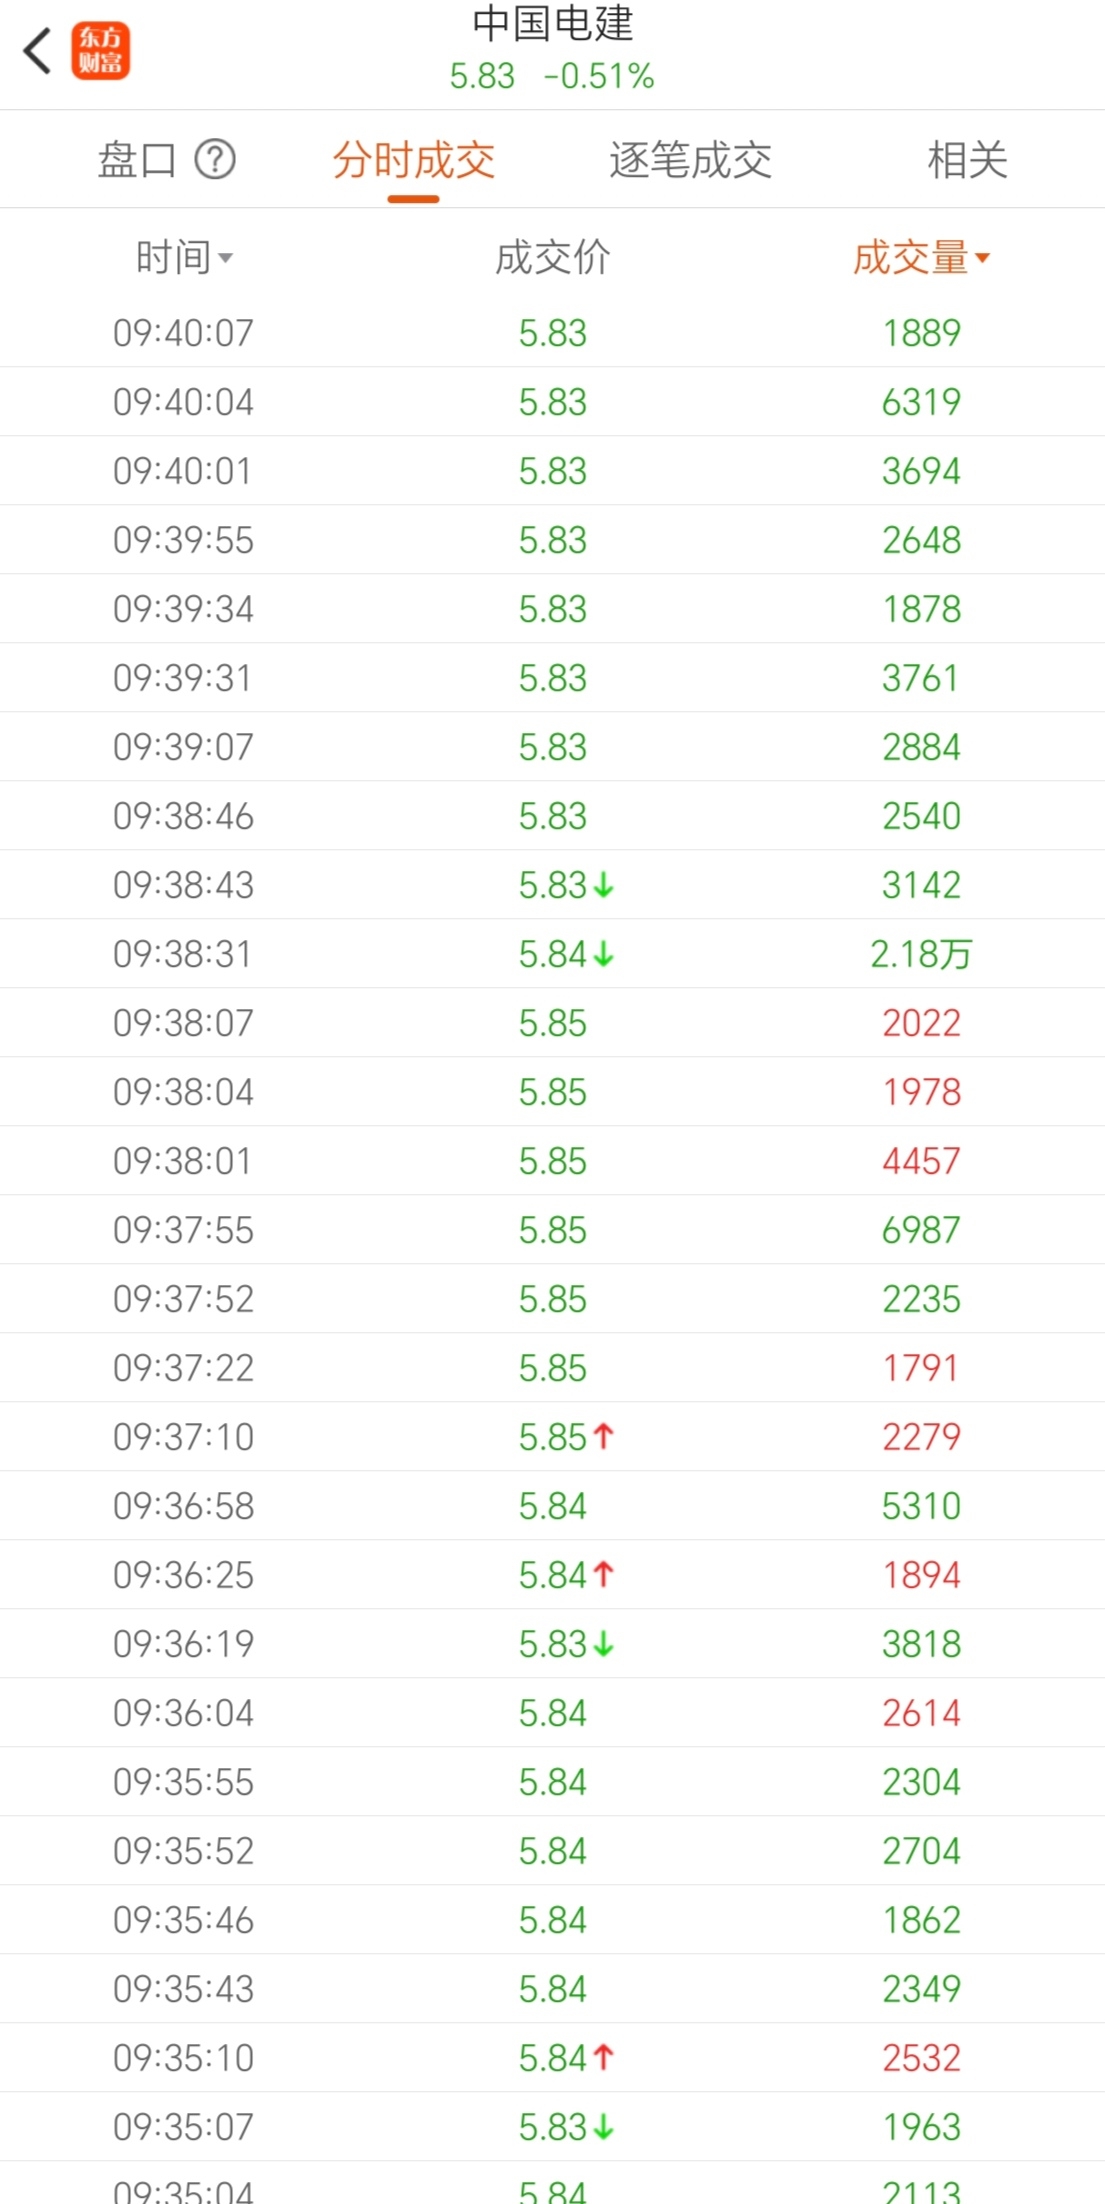1105x2204 pixels.
Task: Select the 分时成交 tab
Action: (x=414, y=160)
